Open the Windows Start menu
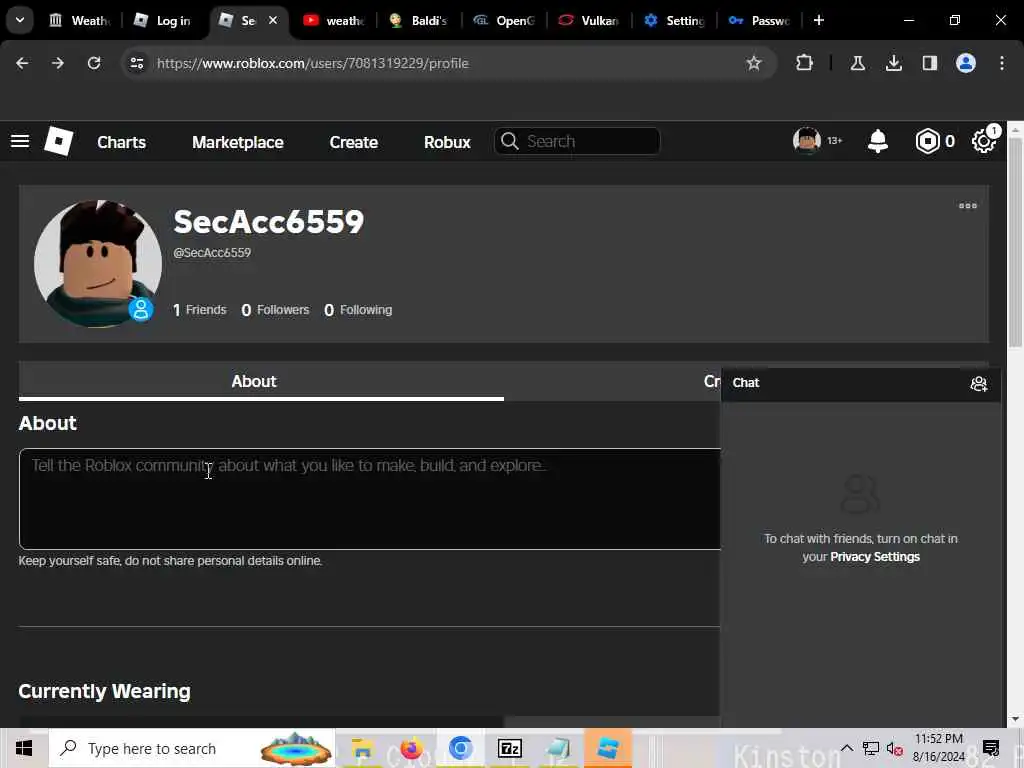 point(24,748)
